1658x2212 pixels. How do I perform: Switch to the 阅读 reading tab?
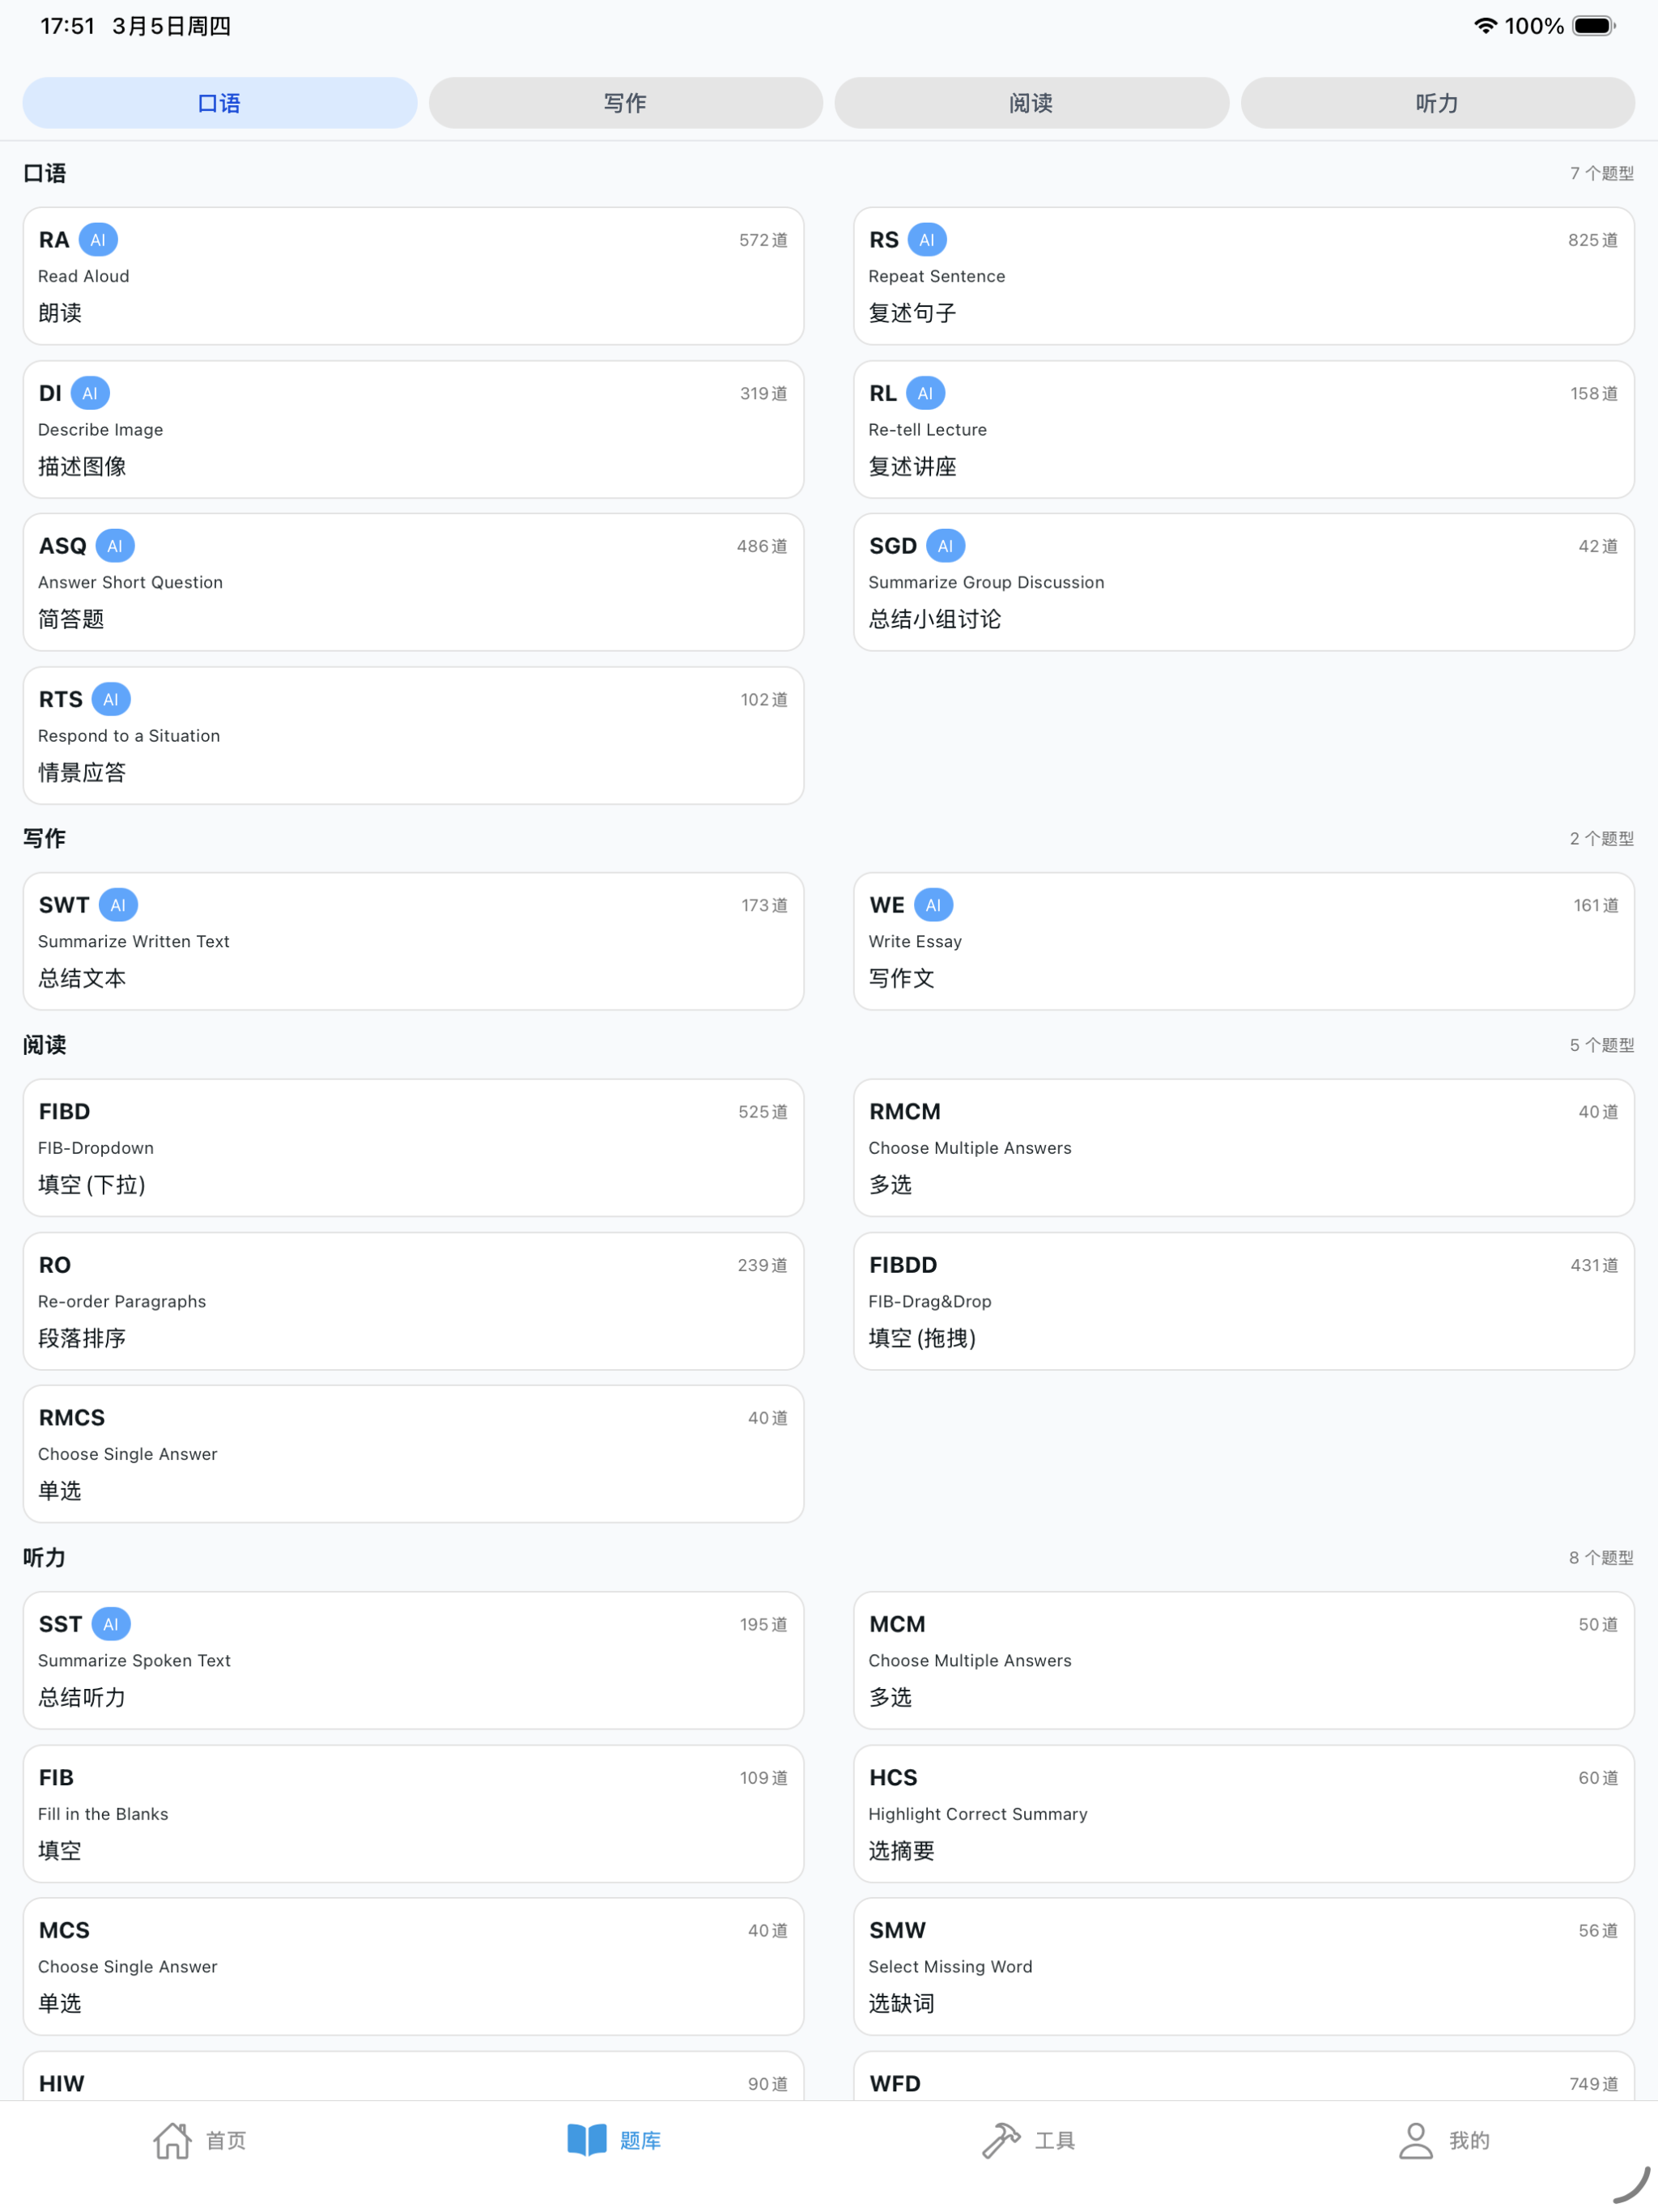[x=1032, y=103]
